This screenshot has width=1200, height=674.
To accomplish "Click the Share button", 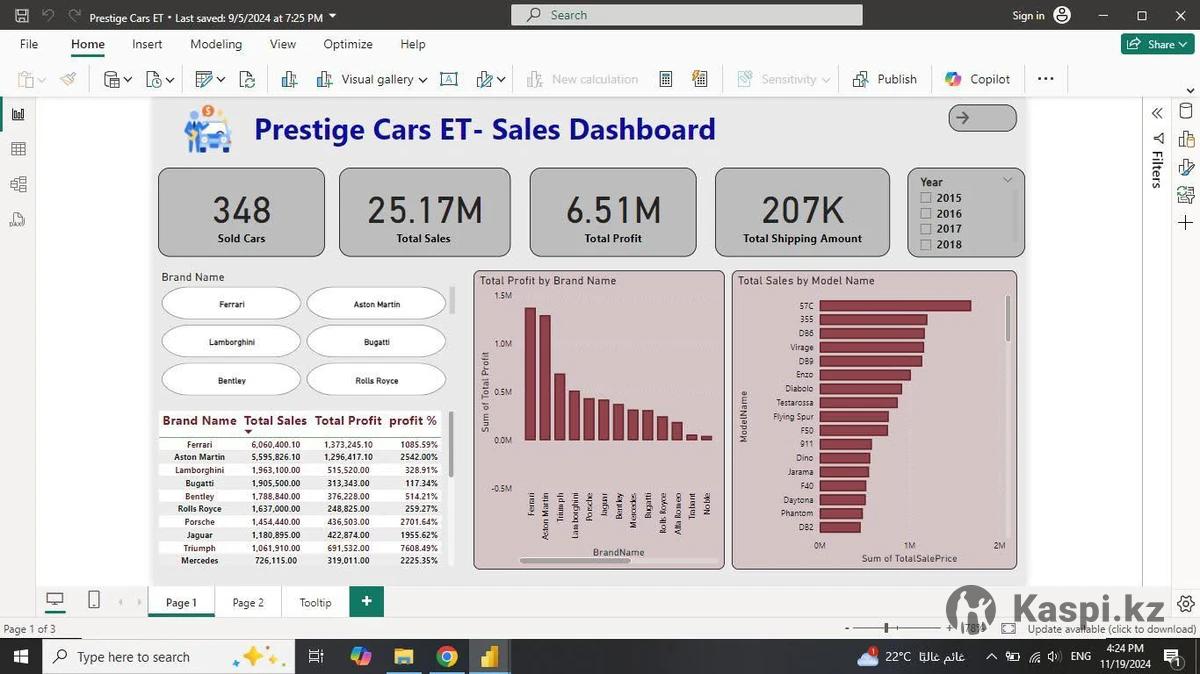I will pyautogui.click(x=1158, y=44).
